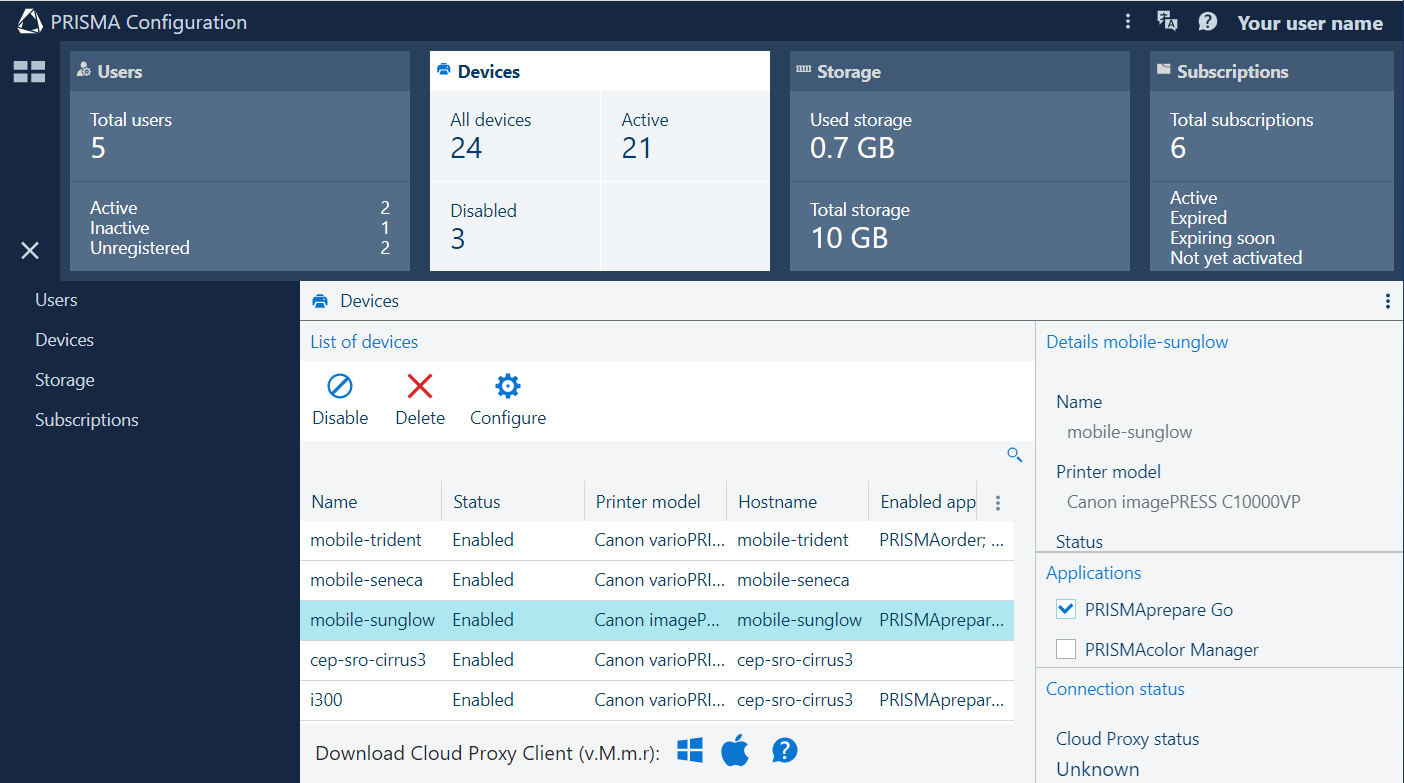Select the mobile-trident device row

(x=657, y=540)
